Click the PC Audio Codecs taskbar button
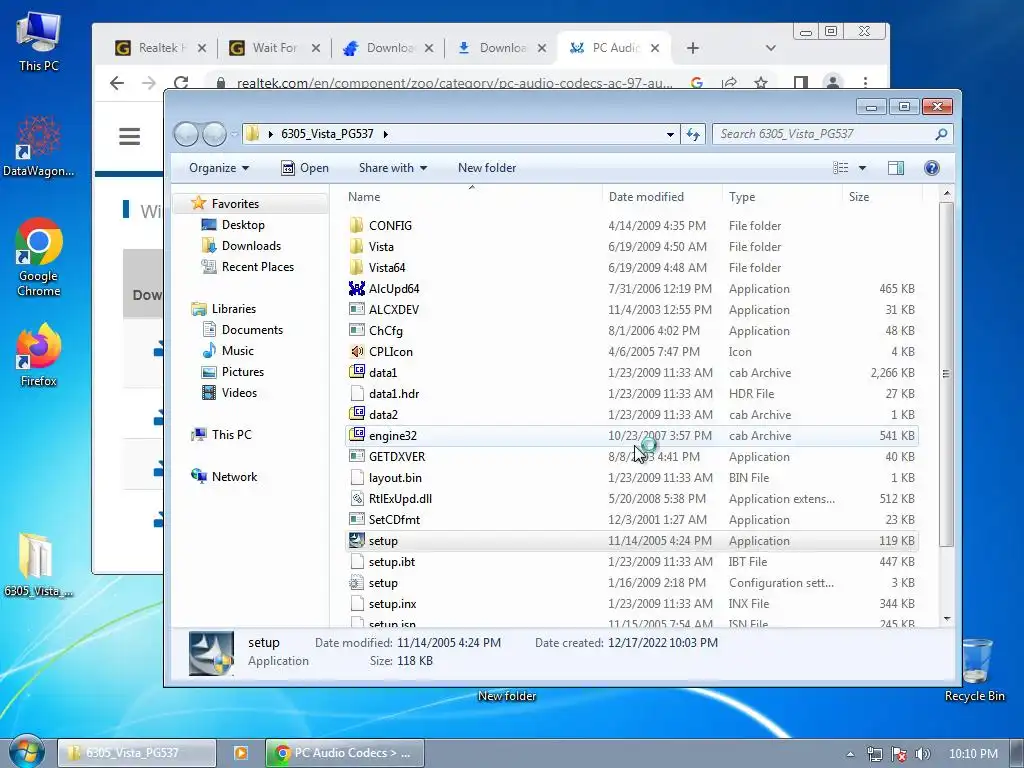This screenshot has height=768, width=1024. click(x=345, y=753)
